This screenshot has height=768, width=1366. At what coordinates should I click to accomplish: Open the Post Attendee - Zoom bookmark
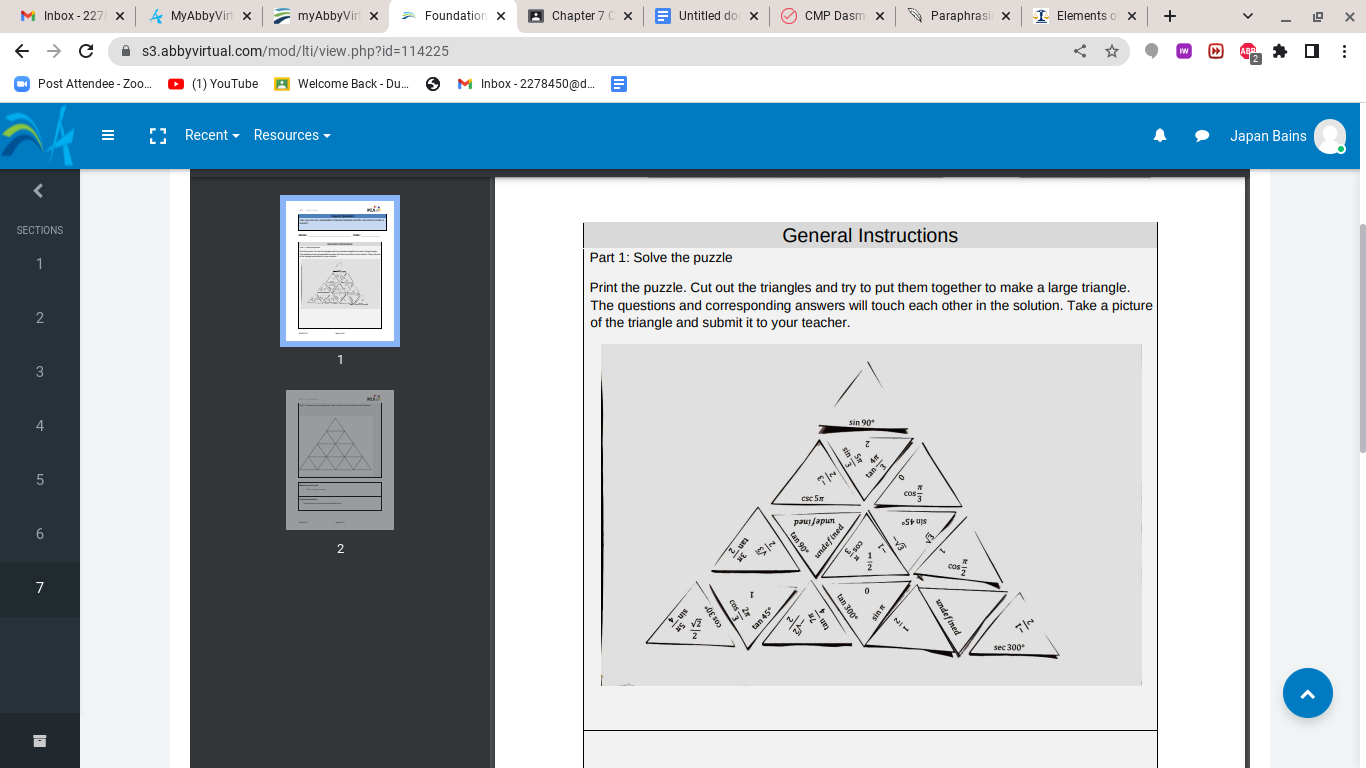click(x=83, y=84)
